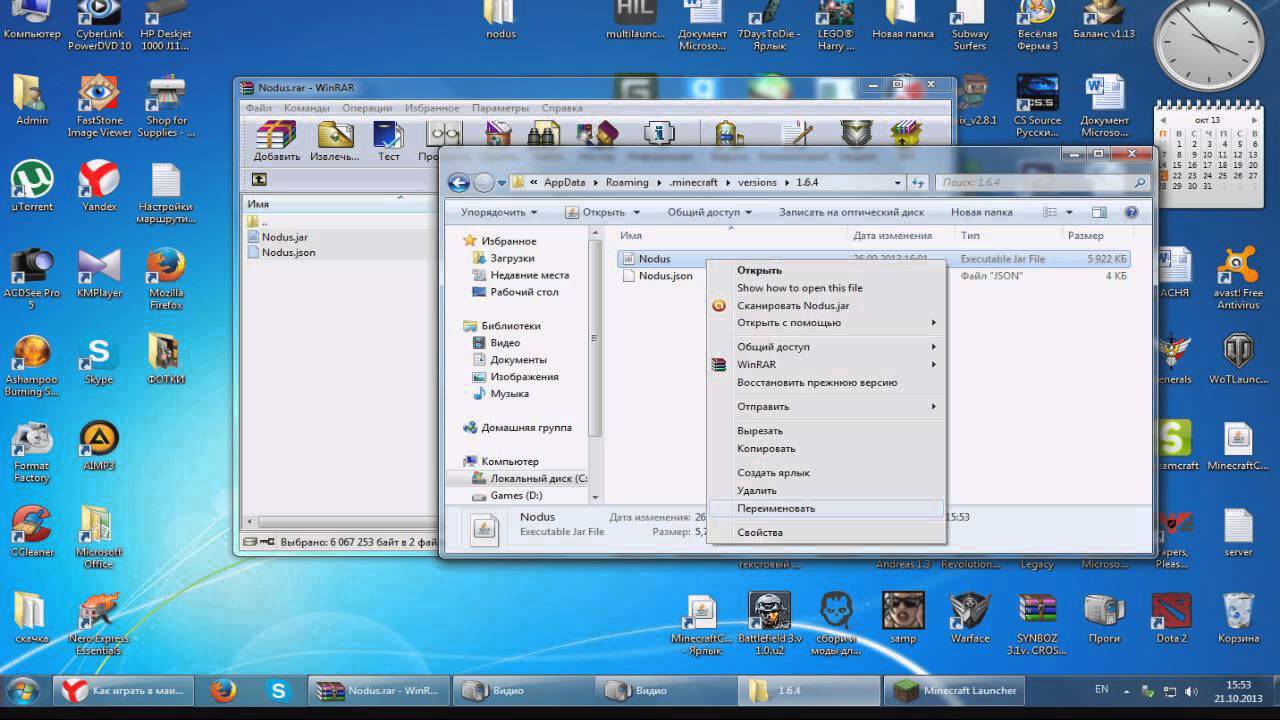Click the Explorer forward arrow button

pos(484,183)
